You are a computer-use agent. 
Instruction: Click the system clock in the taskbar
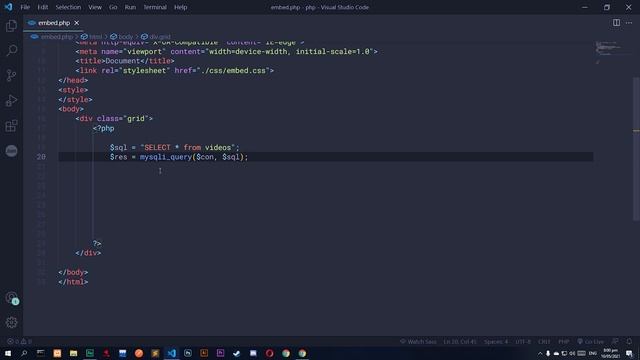[x=611, y=353]
